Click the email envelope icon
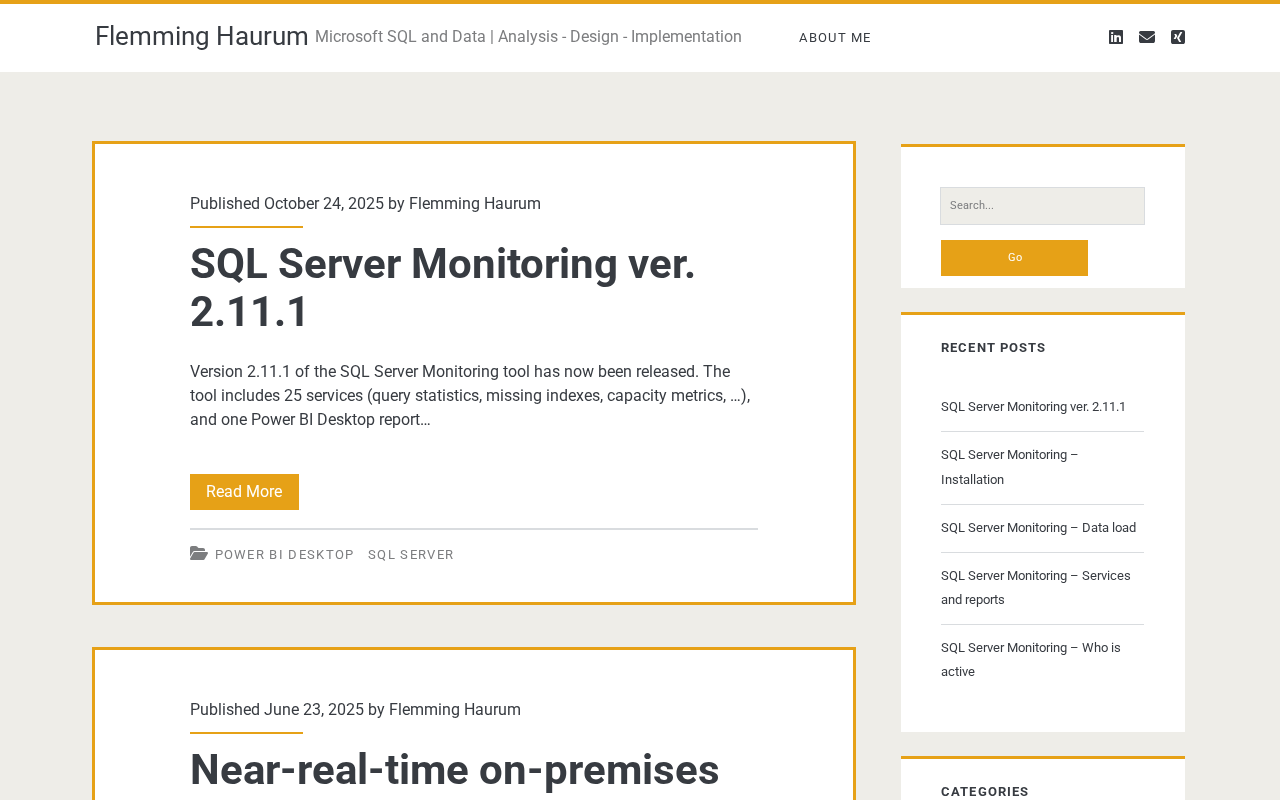This screenshot has height=800, width=1280. click(1147, 37)
